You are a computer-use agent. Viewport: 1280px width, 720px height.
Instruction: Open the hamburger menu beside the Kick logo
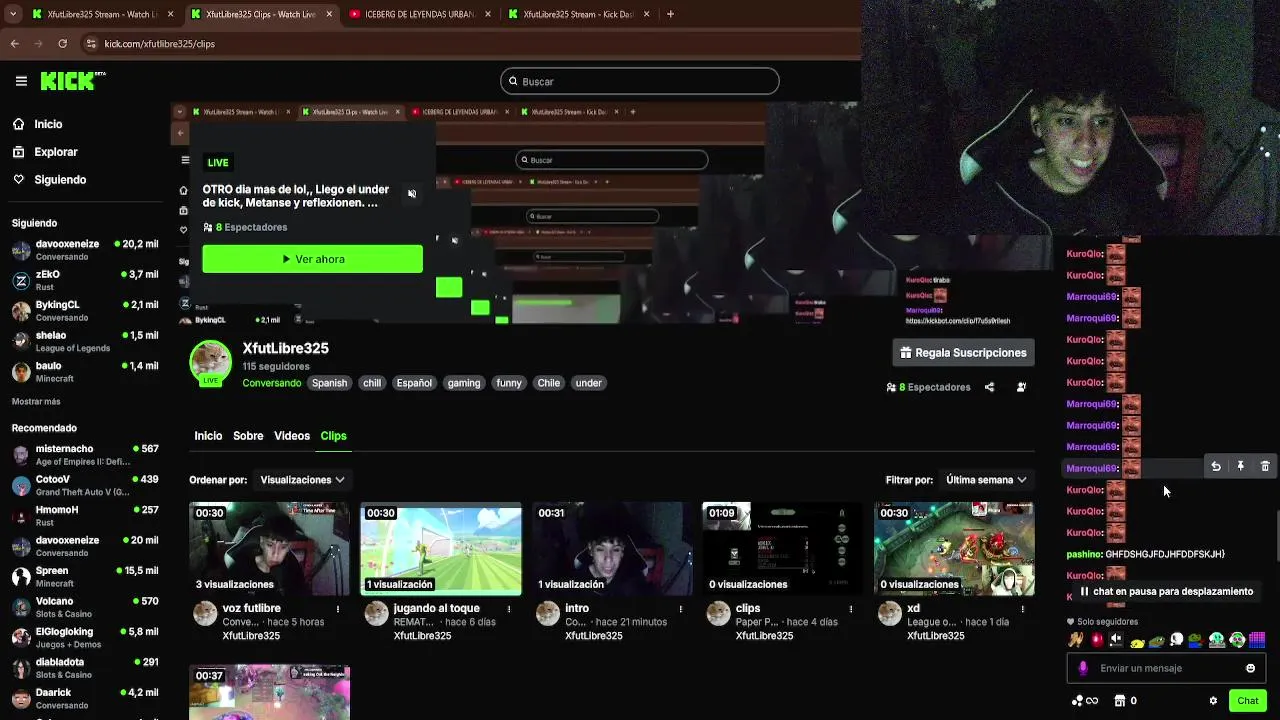click(x=21, y=81)
